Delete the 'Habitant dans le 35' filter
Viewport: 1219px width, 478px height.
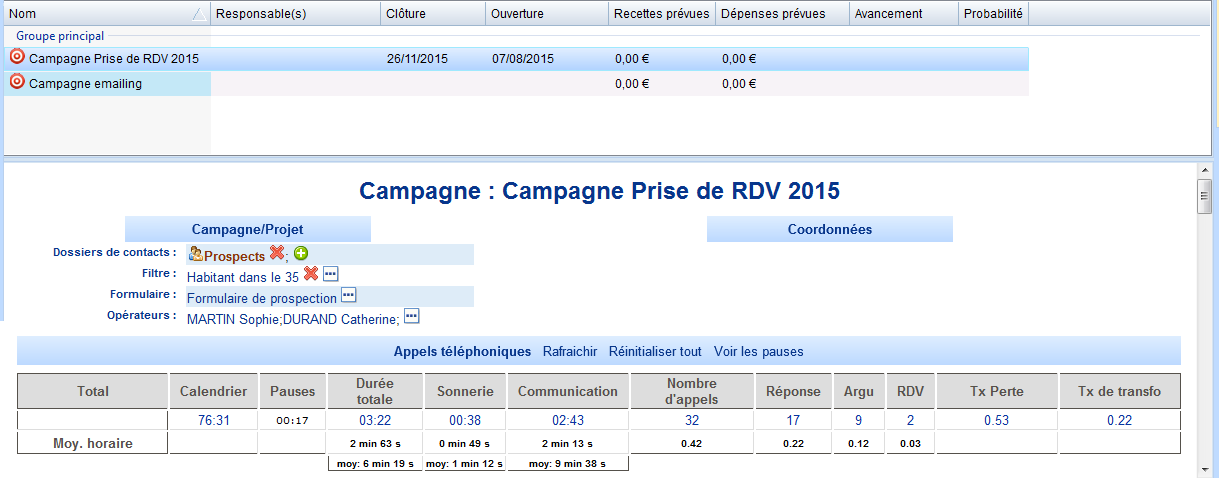coord(311,274)
